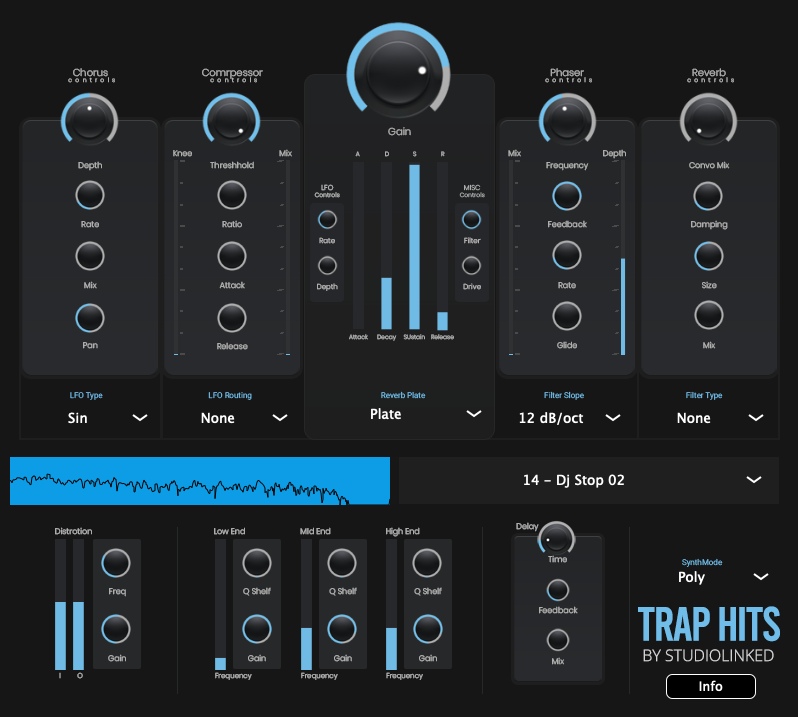Expand the Filter Slope 12 dB/oct dropdown
Image resolution: width=798 pixels, height=717 pixels.
pos(567,418)
